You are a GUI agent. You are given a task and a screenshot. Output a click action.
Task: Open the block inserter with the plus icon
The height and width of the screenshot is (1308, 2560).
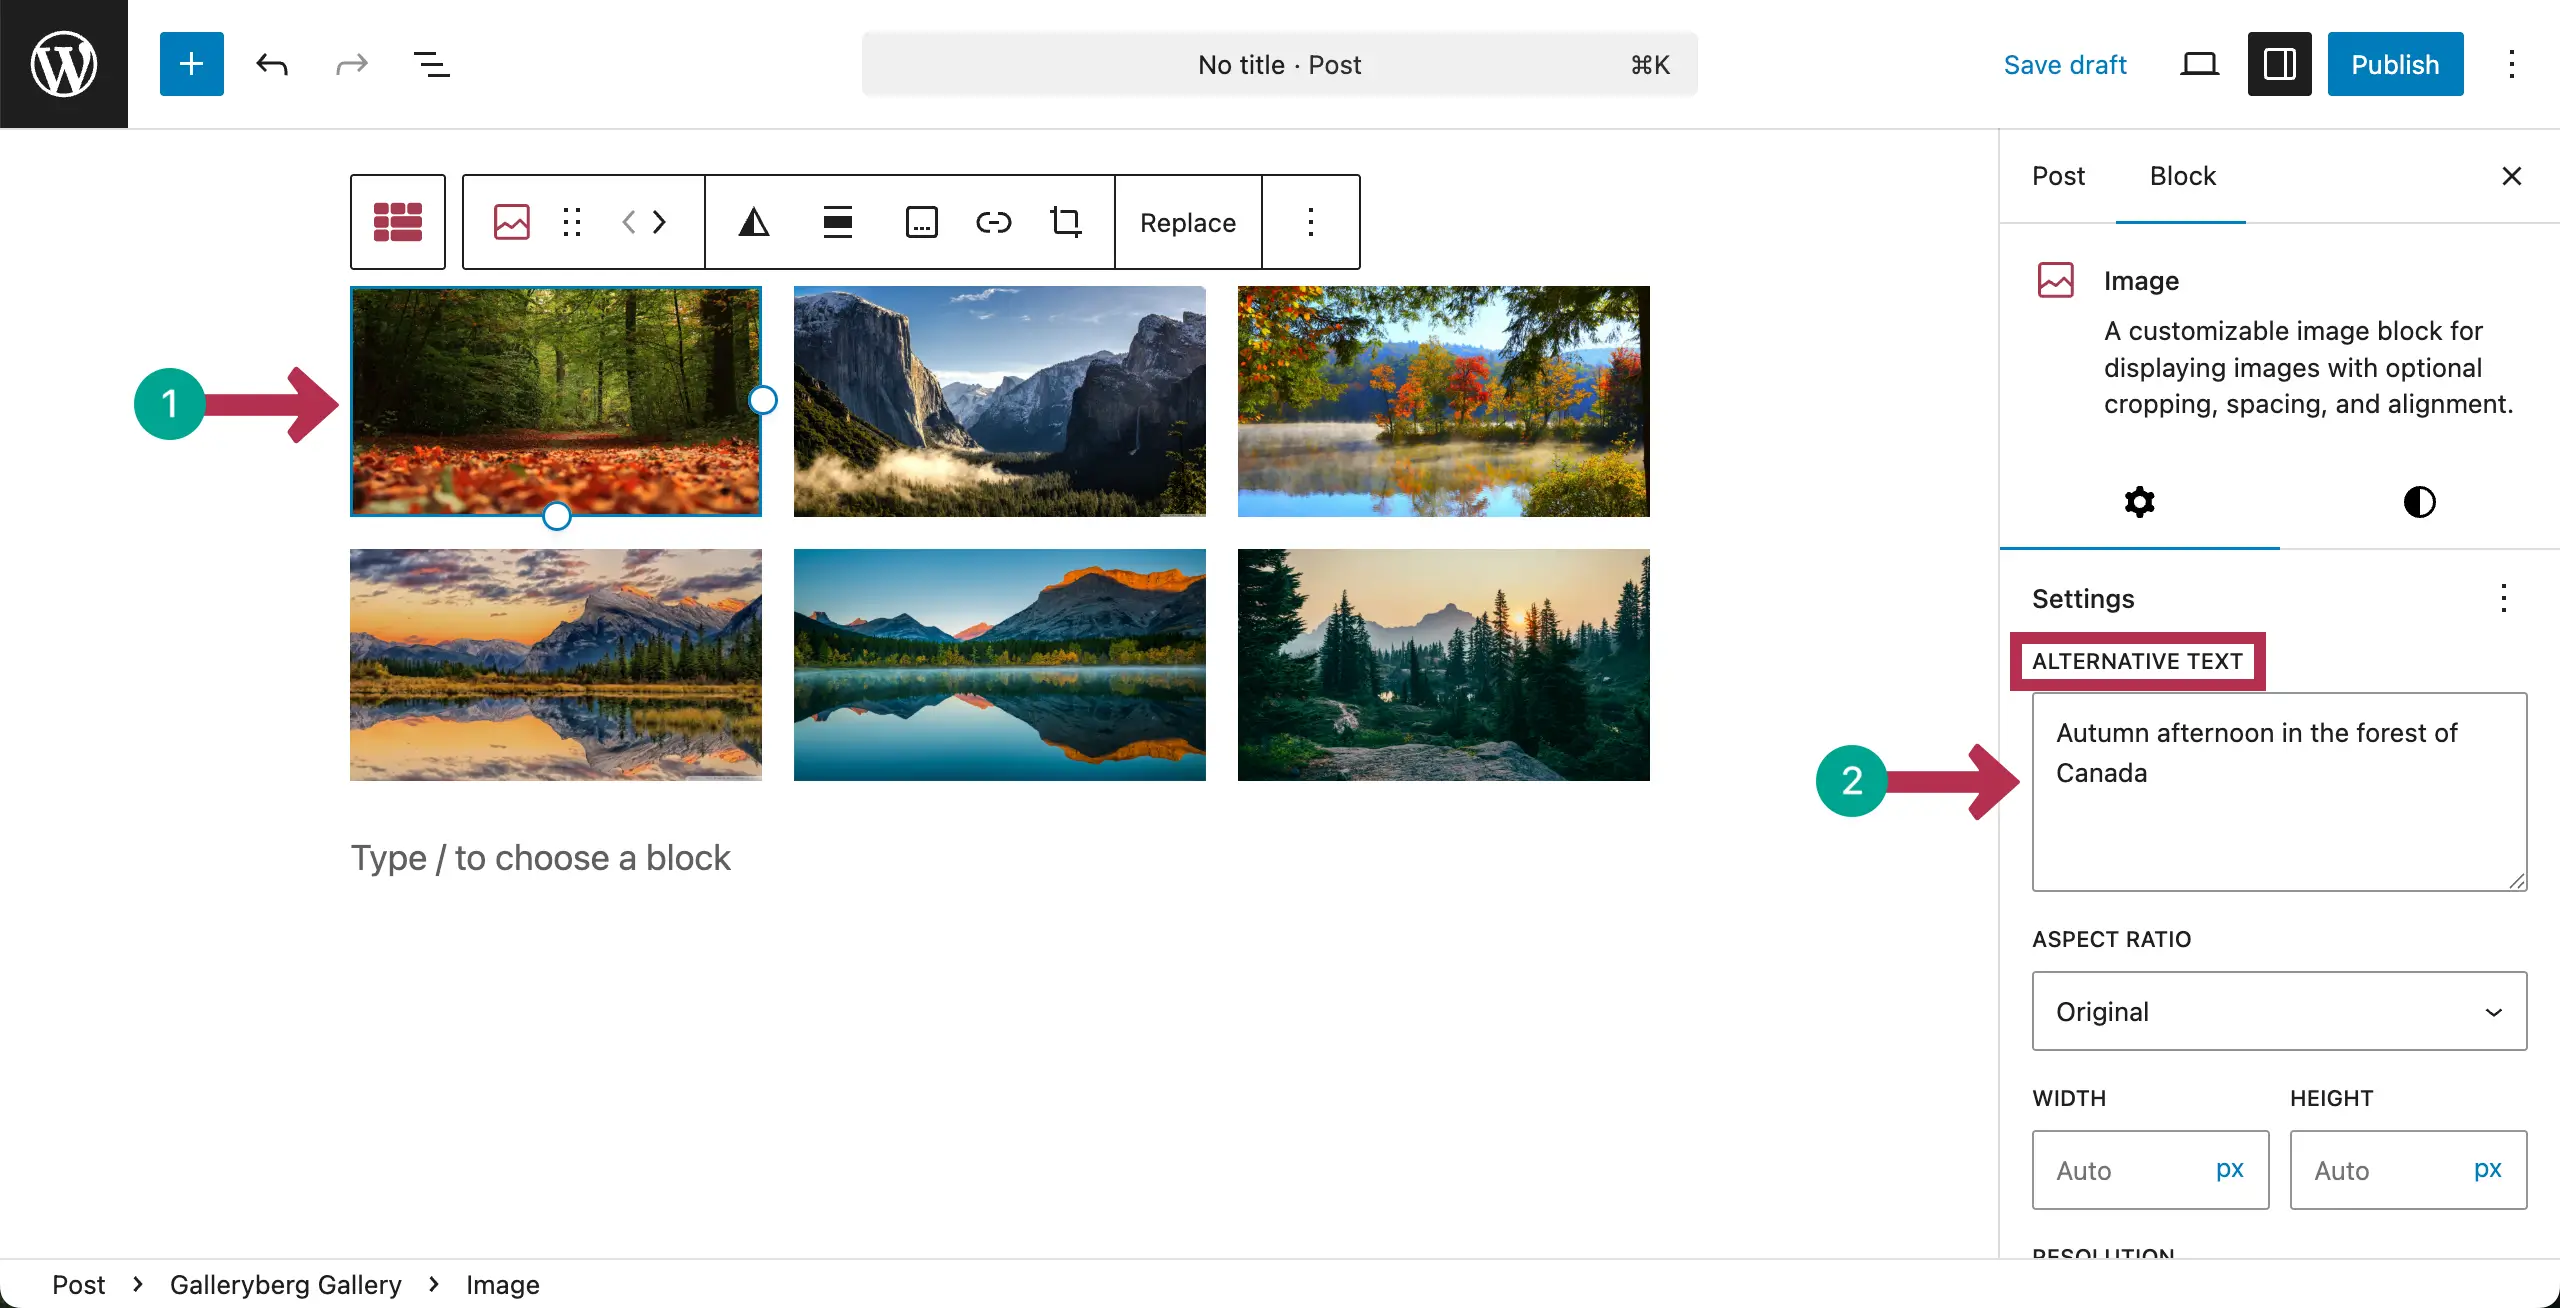[191, 63]
